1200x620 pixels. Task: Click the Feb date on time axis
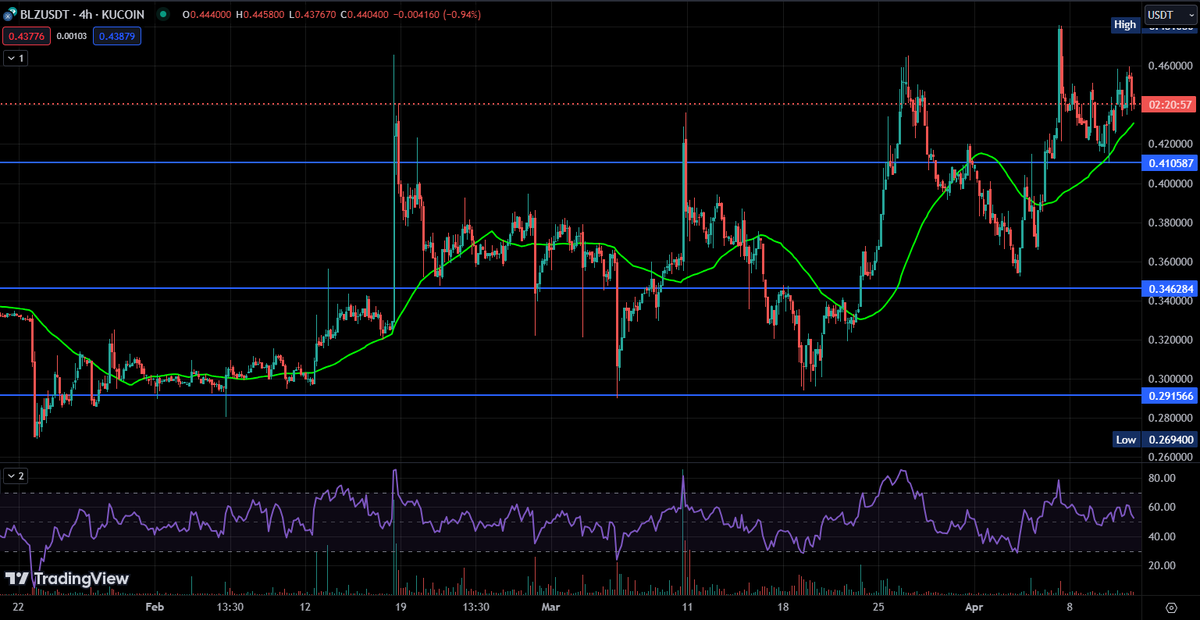[x=153, y=607]
